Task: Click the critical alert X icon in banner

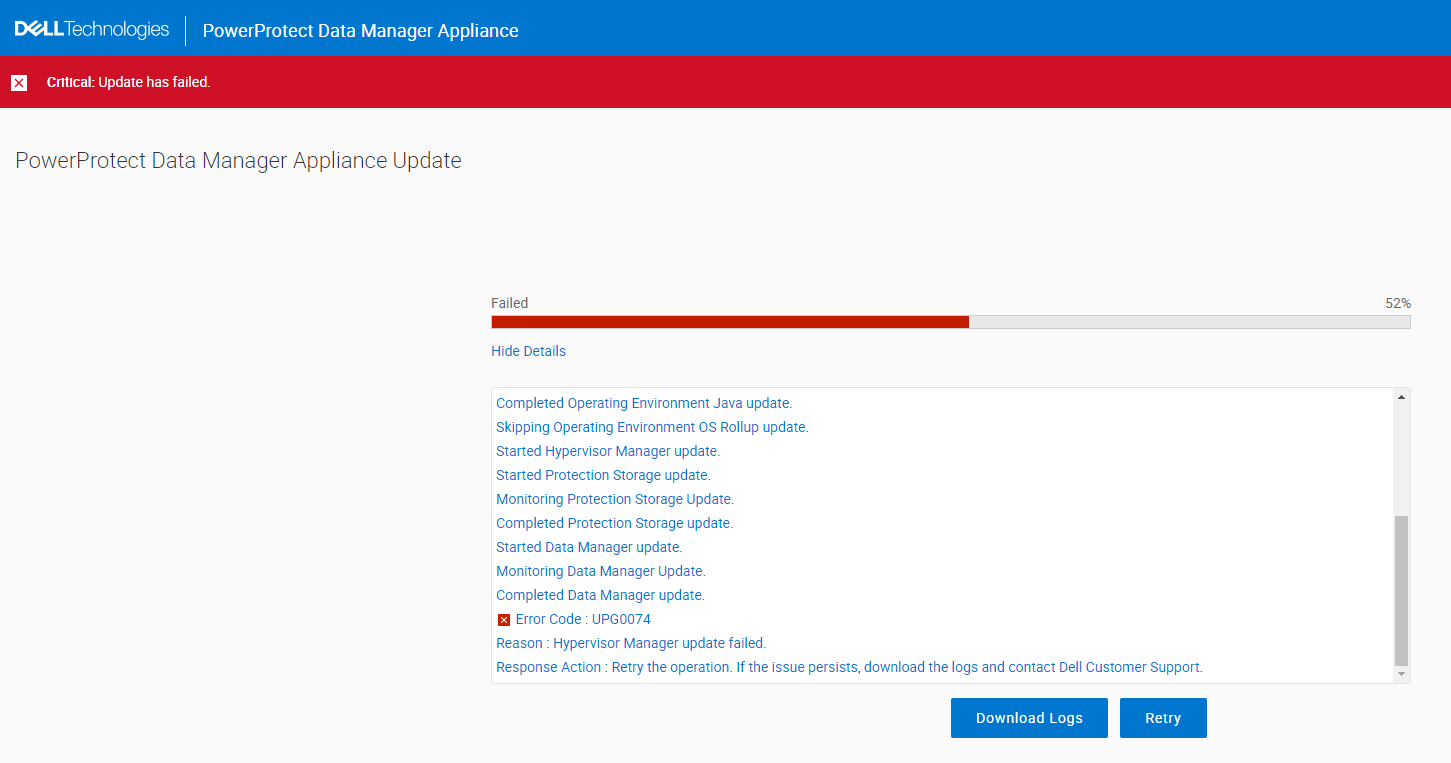Action: (x=19, y=82)
